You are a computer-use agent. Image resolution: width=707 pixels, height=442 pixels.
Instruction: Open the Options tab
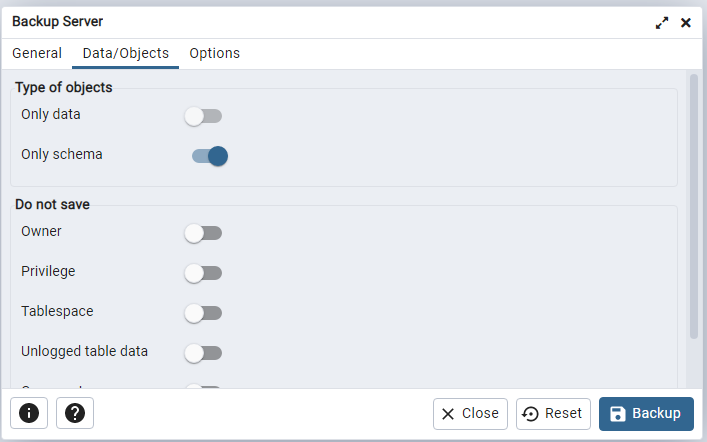point(214,53)
